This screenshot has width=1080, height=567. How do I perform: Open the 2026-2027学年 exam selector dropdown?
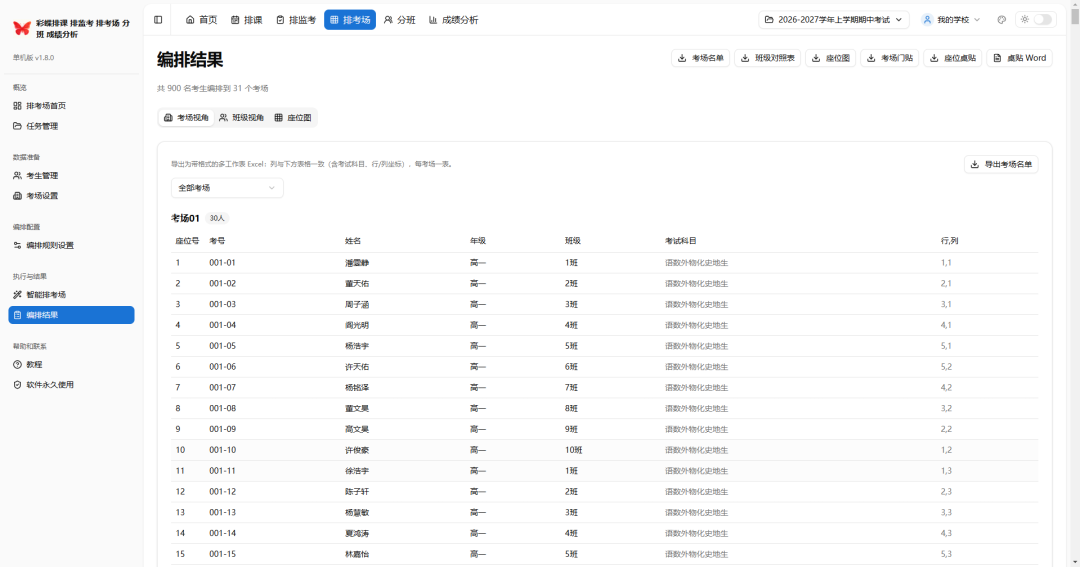click(x=833, y=19)
